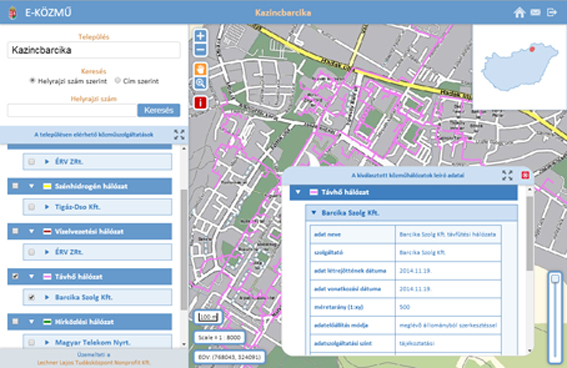Collapse Távhő hálózat header in details panel

click(x=298, y=192)
